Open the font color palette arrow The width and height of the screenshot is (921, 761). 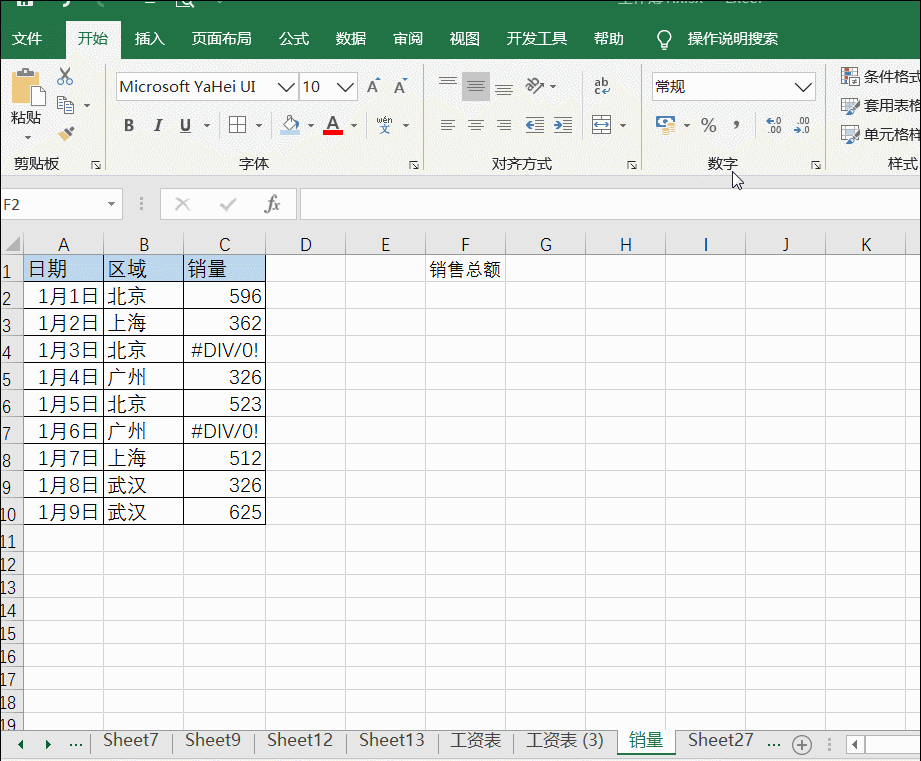pos(354,124)
